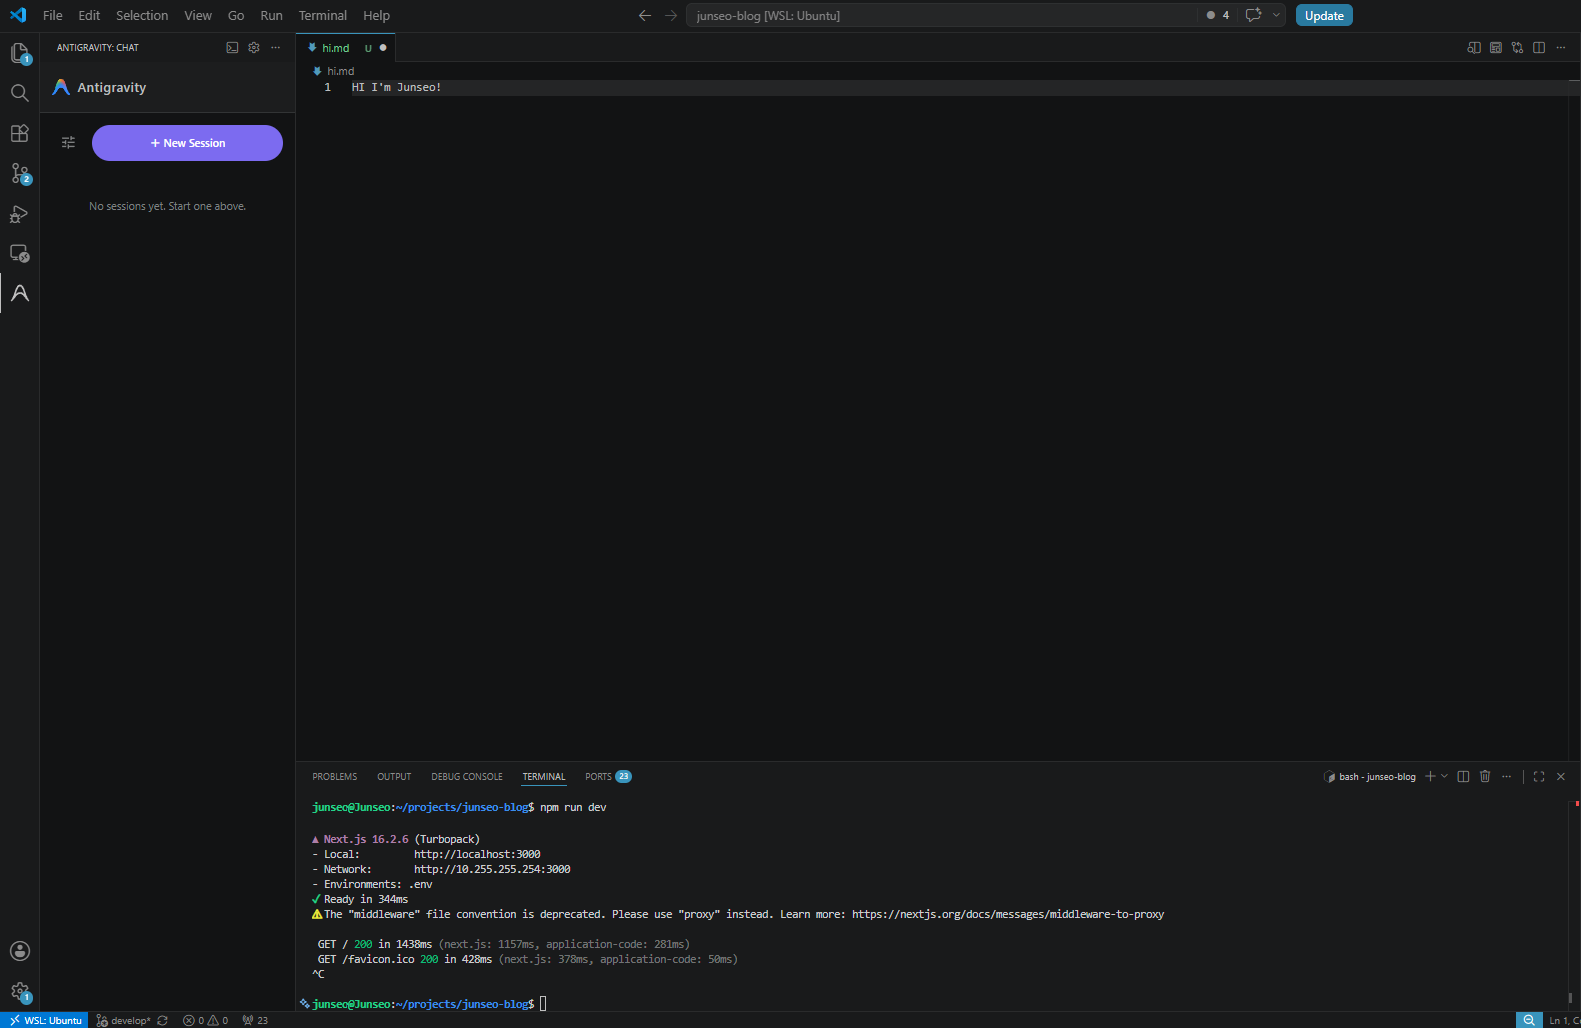Select the Antigravity activity bar icon

(19, 293)
